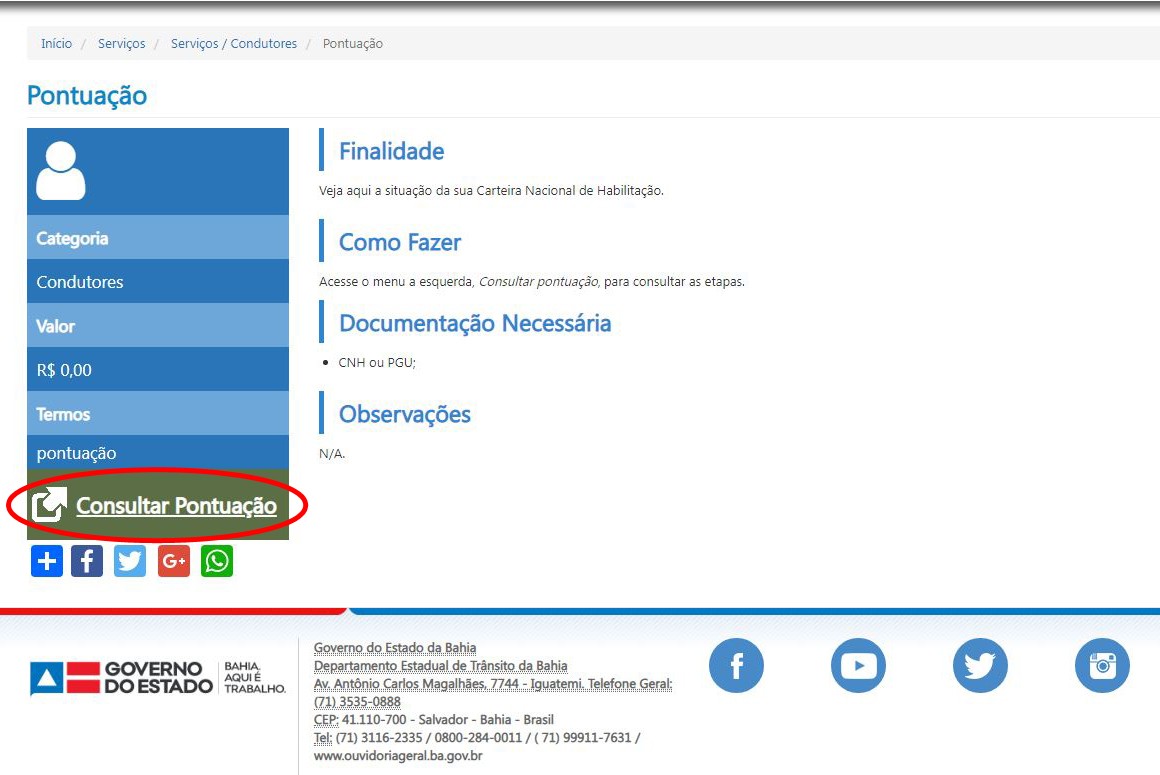Click www.ouvidoriageral.ba.gov.br footer link
1160x775 pixels.
(398, 756)
